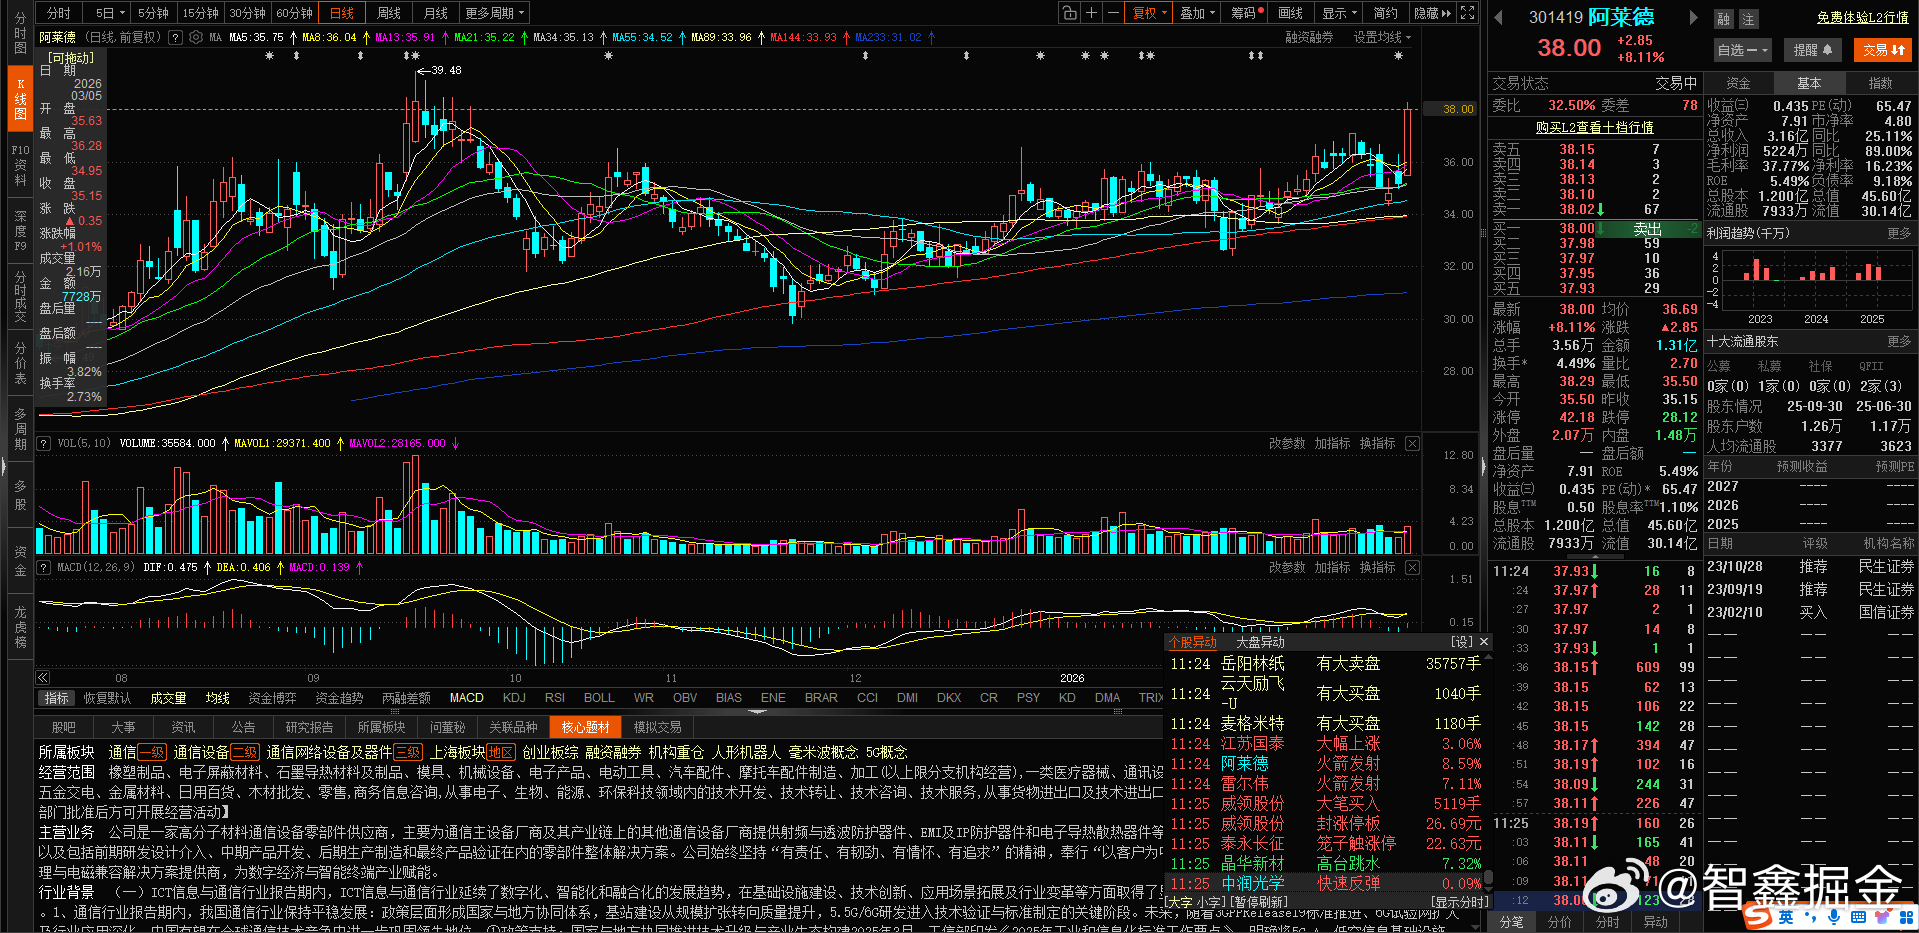Open the 复权 adjustment dropdown
The height and width of the screenshot is (933, 1919).
1149,13
